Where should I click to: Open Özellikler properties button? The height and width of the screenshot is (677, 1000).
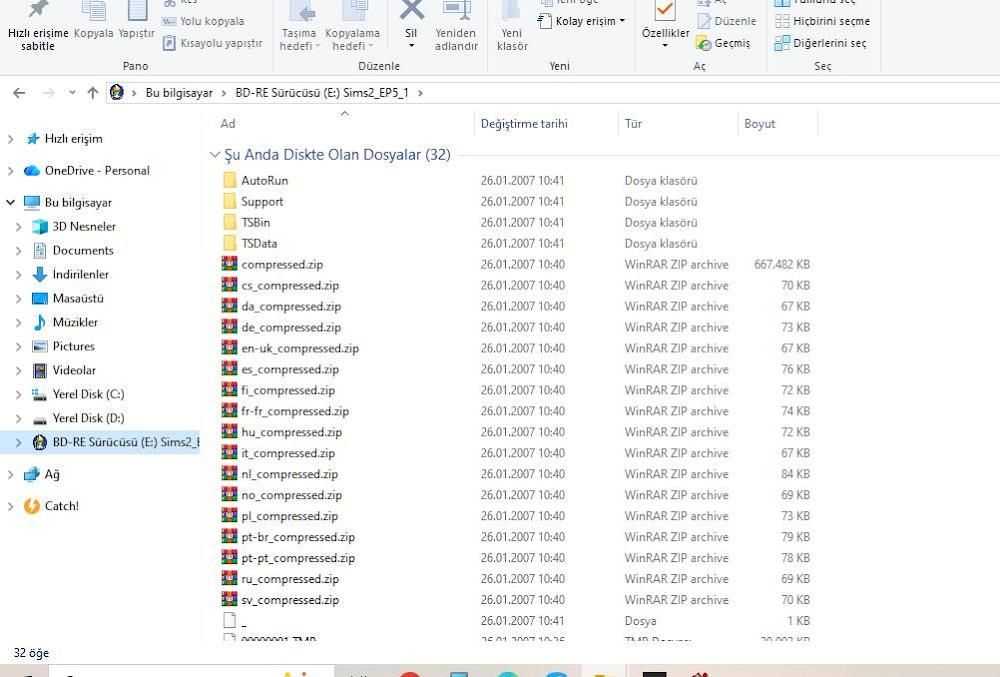pyautogui.click(x=665, y=25)
